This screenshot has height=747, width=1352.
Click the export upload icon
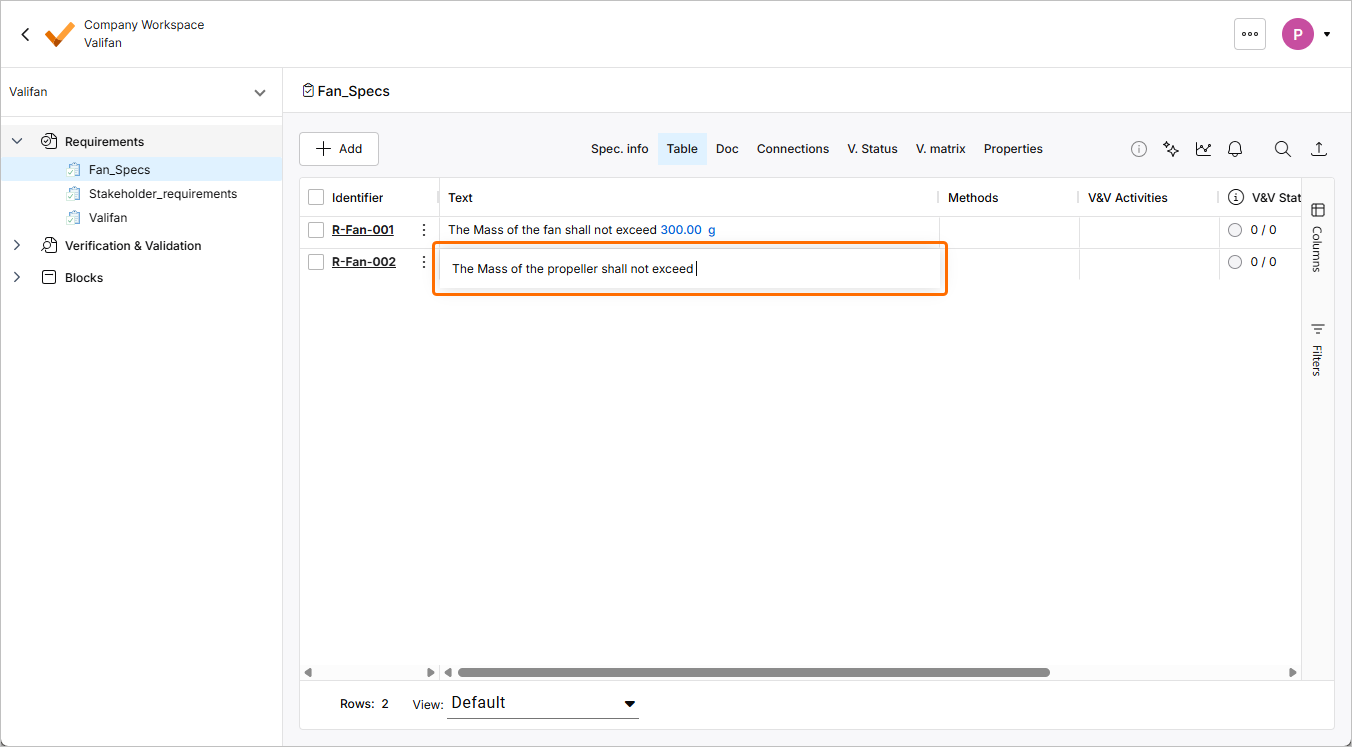click(x=1319, y=149)
